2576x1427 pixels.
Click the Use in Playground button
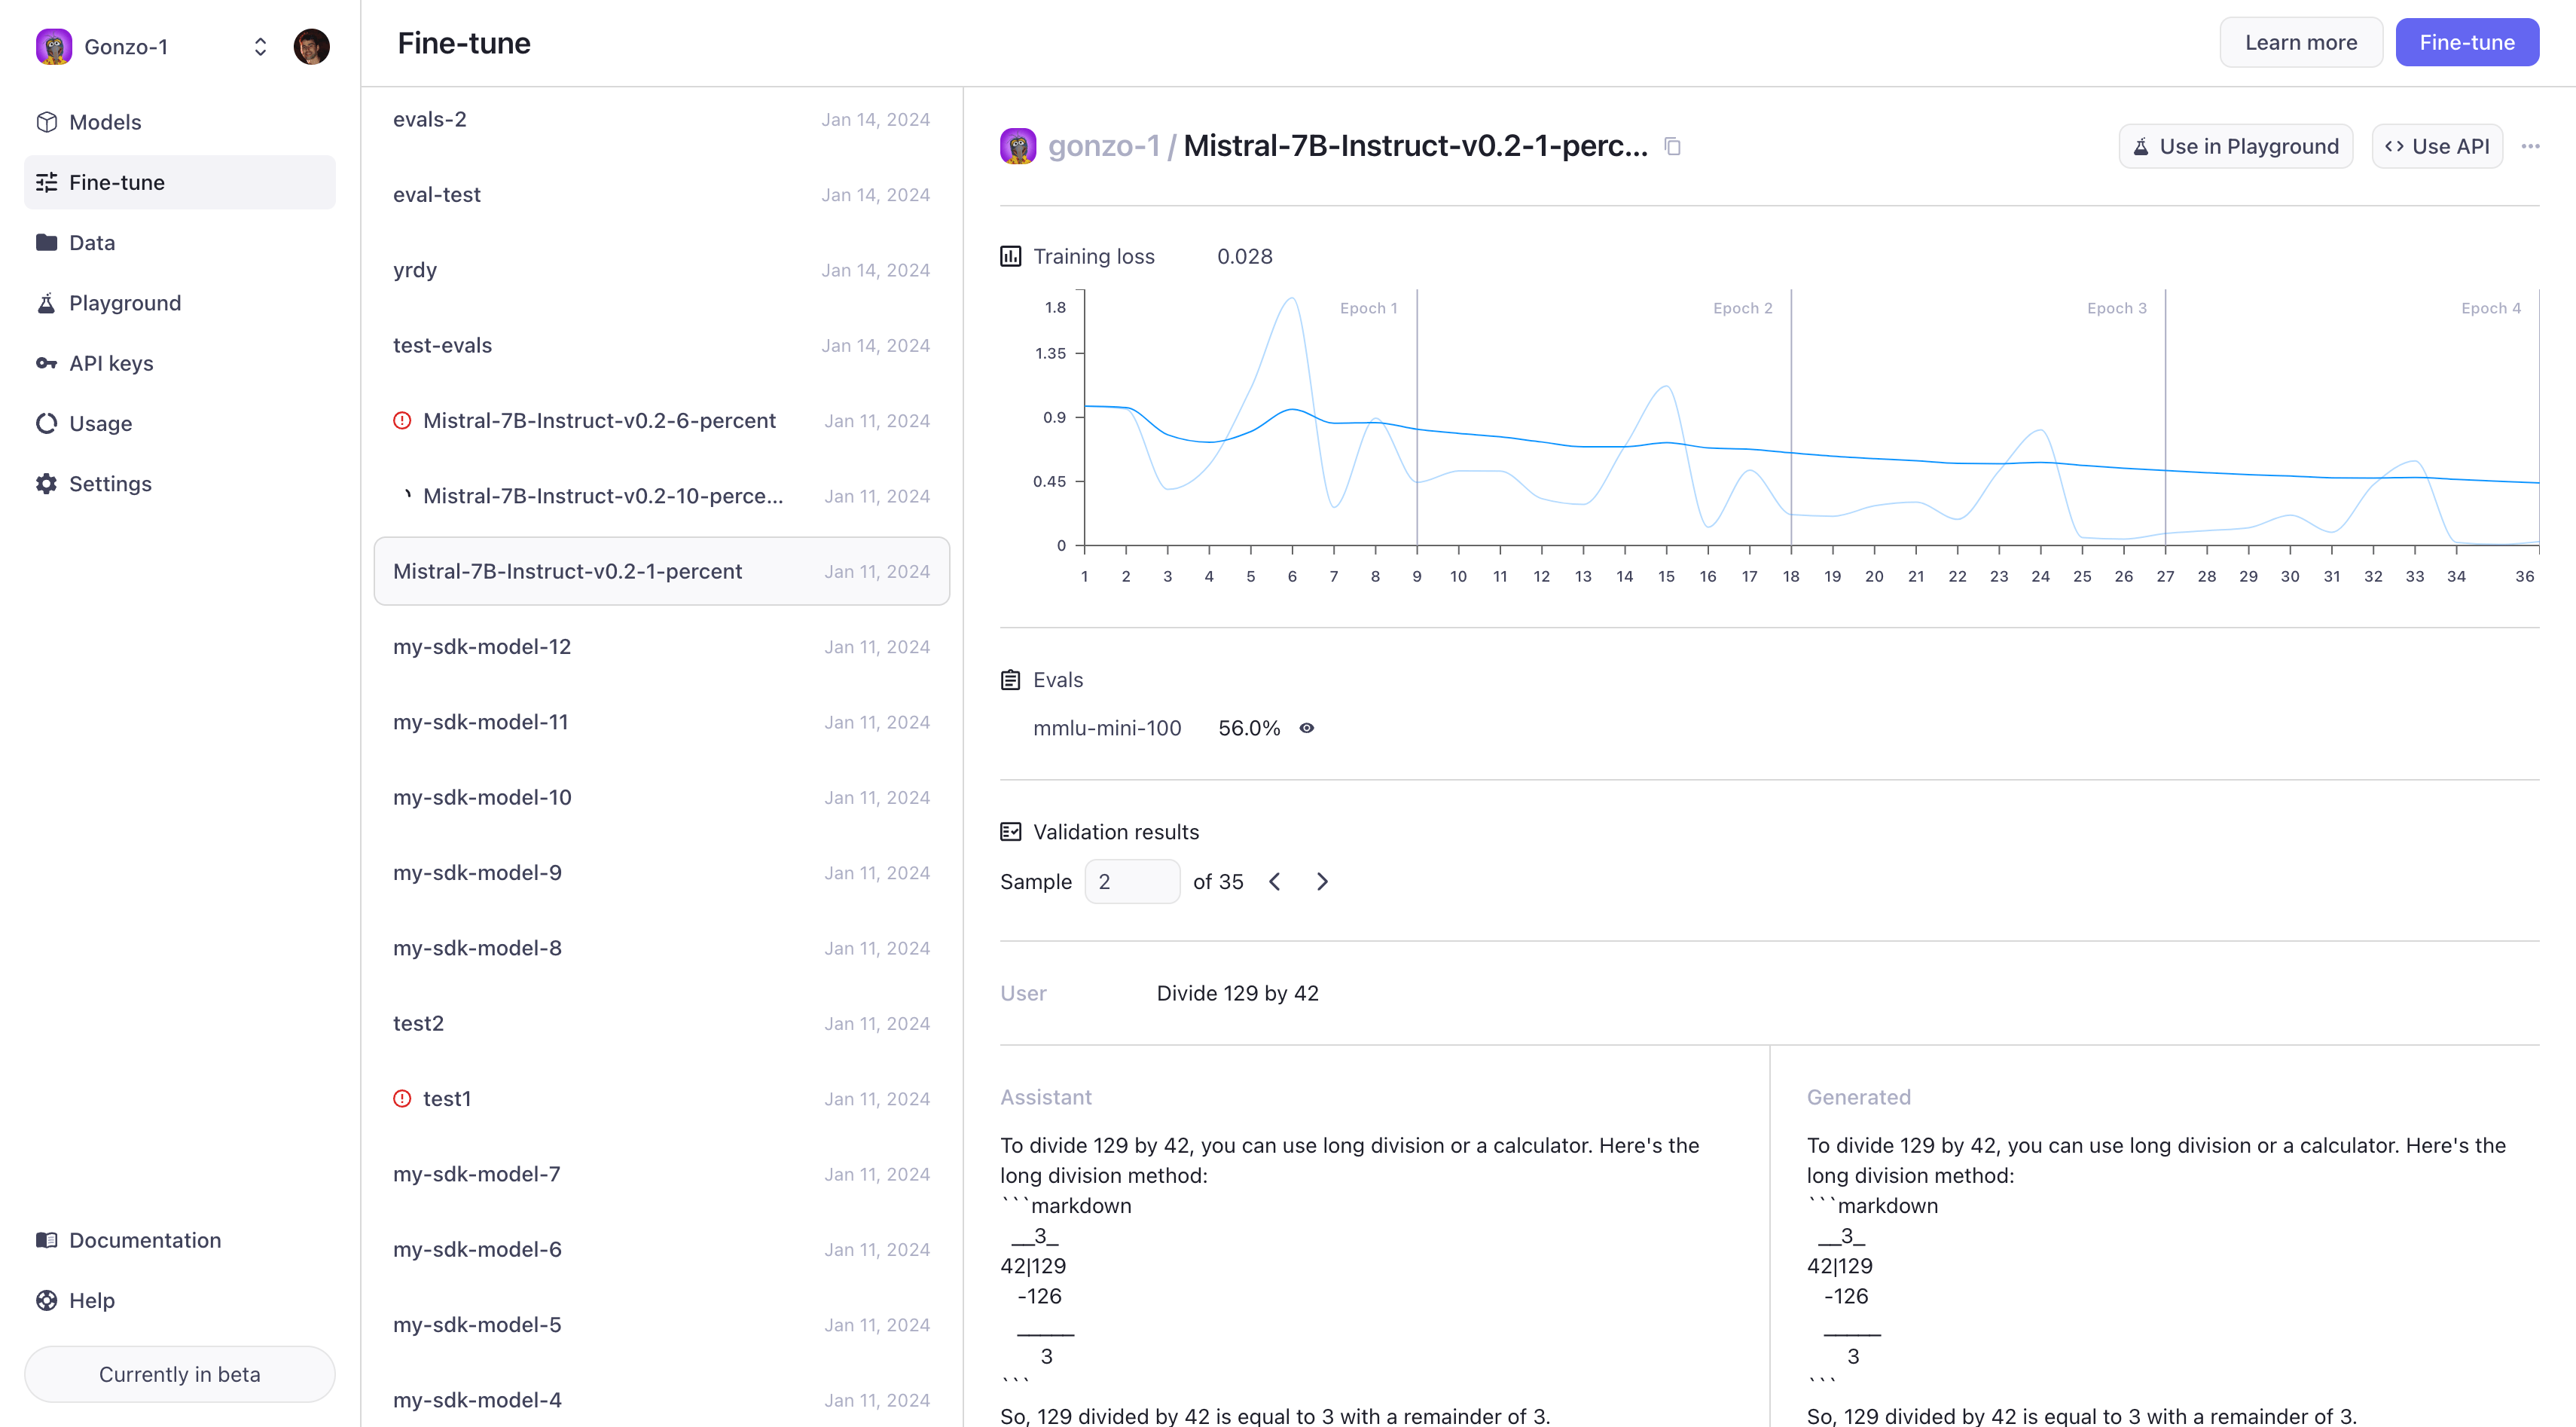coord(2236,146)
